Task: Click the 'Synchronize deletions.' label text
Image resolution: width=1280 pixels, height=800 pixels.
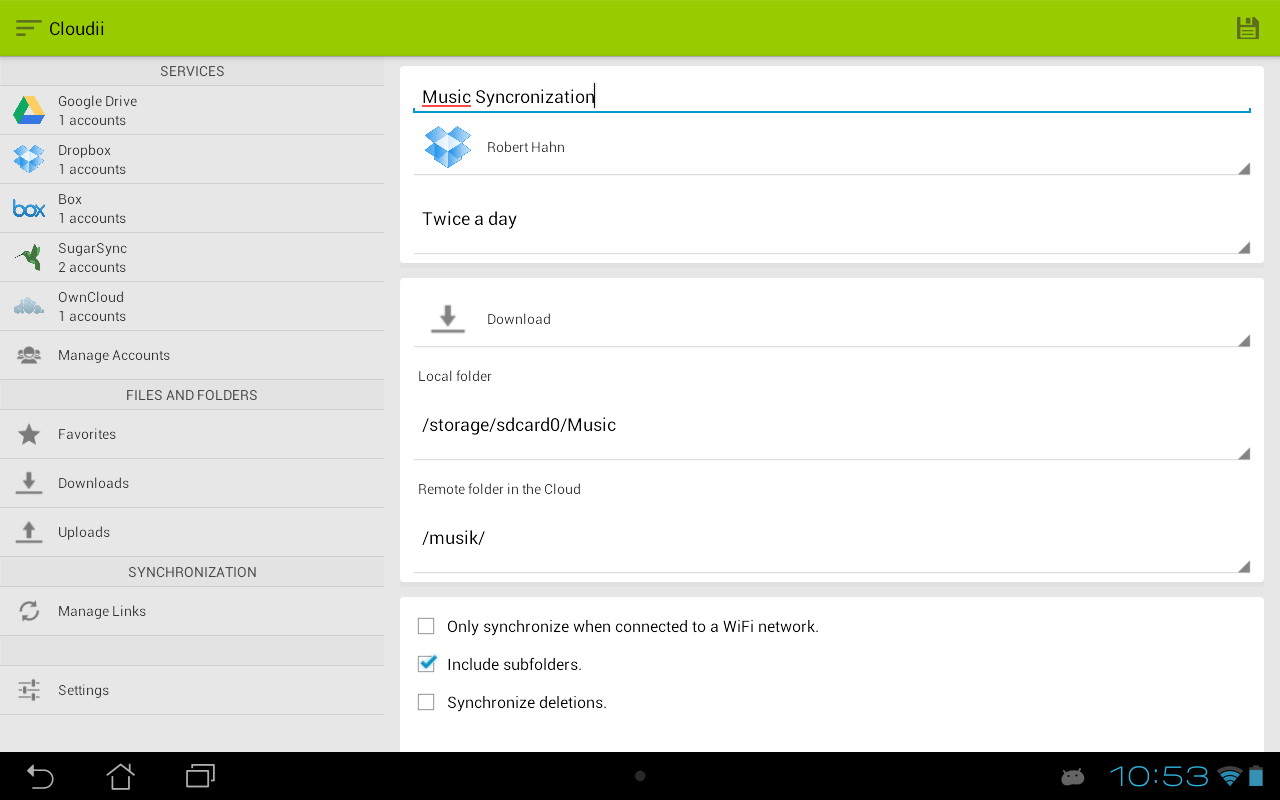Action: click(x=527, y=703)
